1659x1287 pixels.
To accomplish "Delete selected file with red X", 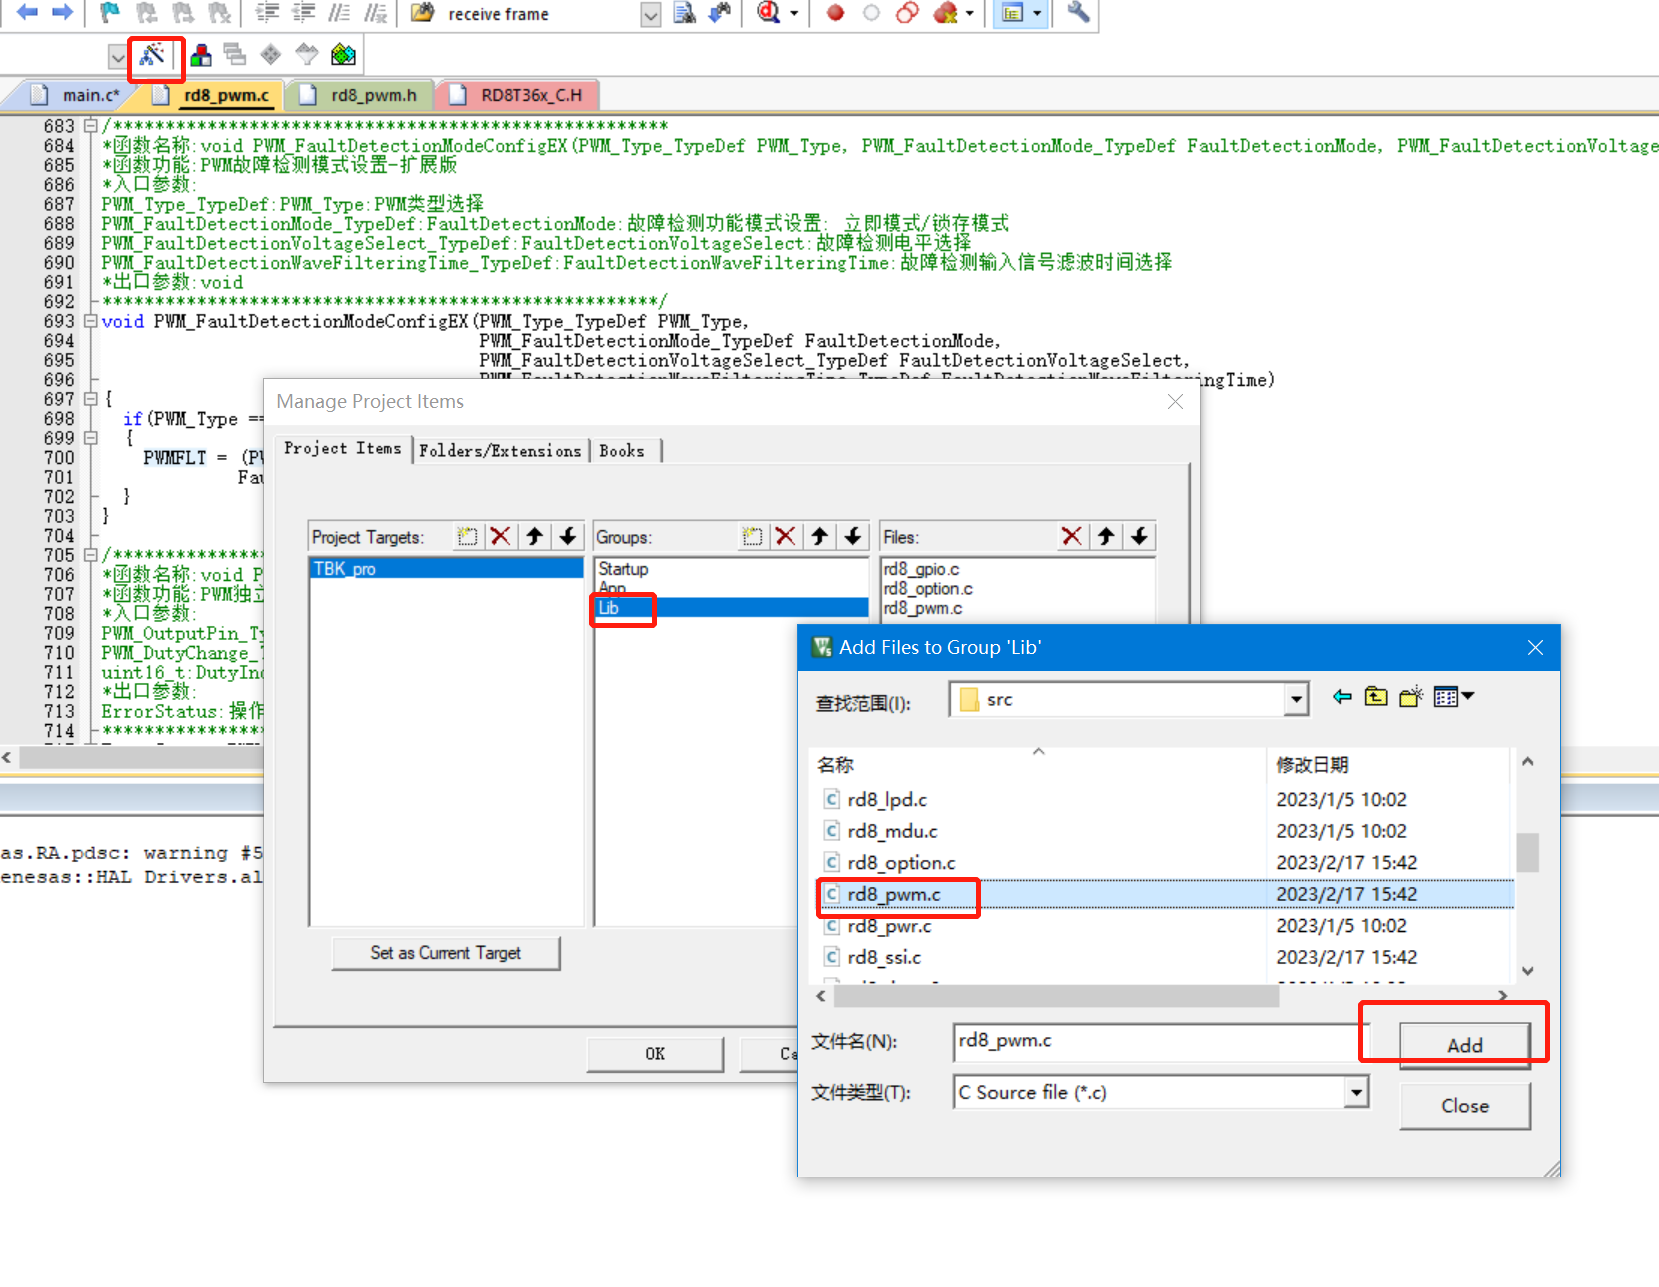I will click(1072, 536).
